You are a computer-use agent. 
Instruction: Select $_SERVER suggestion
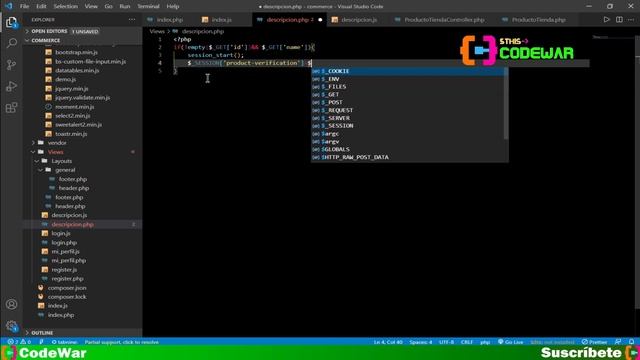pos(409,118)
